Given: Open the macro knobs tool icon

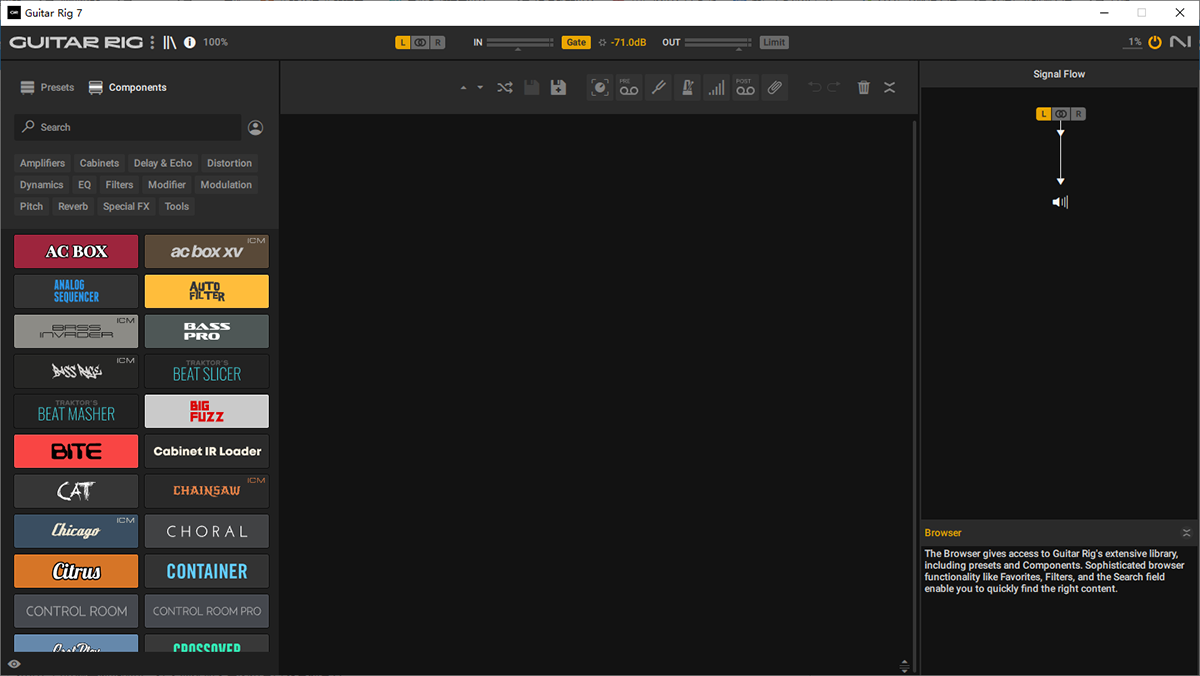Looking at the screenshot, I should [599, 88].
